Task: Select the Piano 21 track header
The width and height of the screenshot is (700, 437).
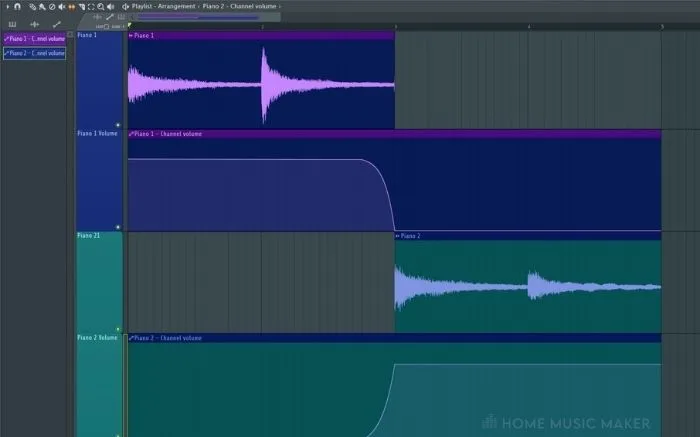Action: pos(99,282)
